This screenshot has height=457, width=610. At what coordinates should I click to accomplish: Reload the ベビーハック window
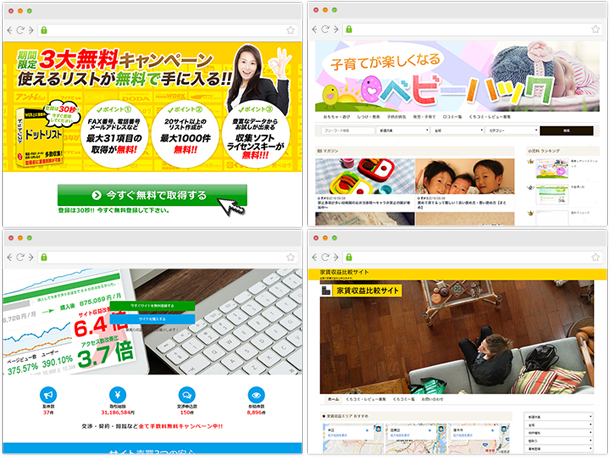point(325,29)
